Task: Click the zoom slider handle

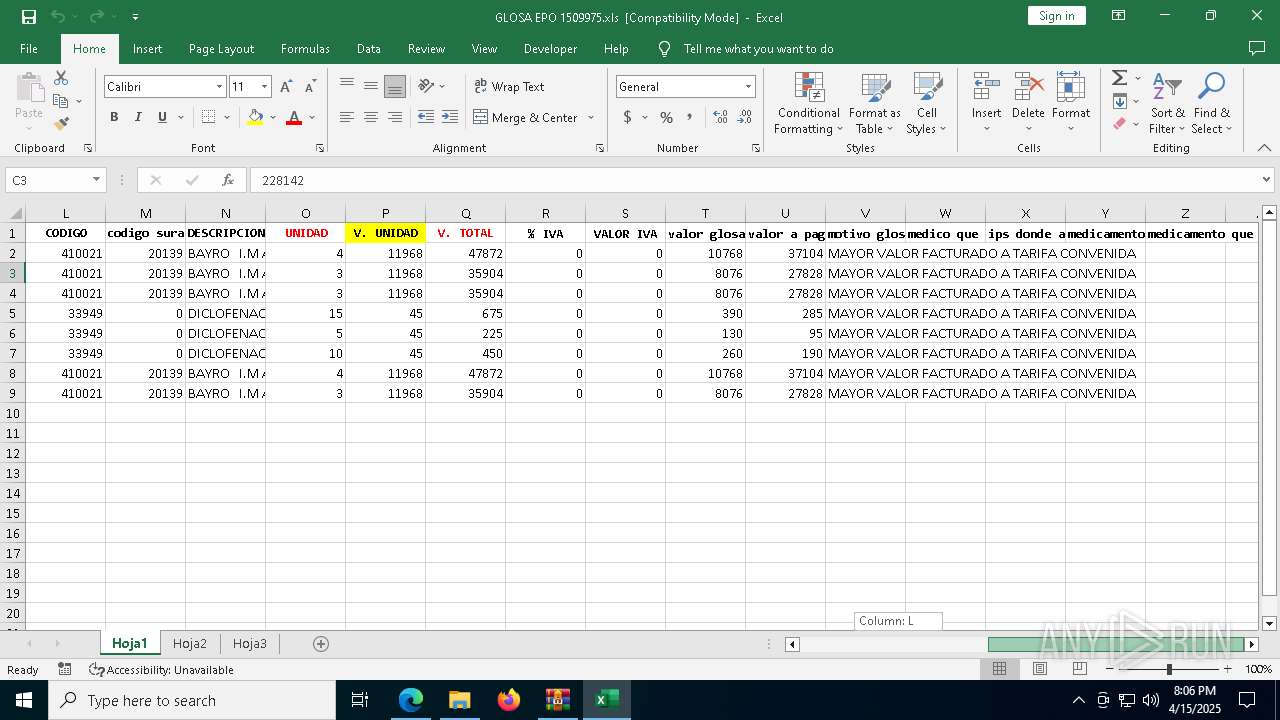Action: (x=1169, y=669)
